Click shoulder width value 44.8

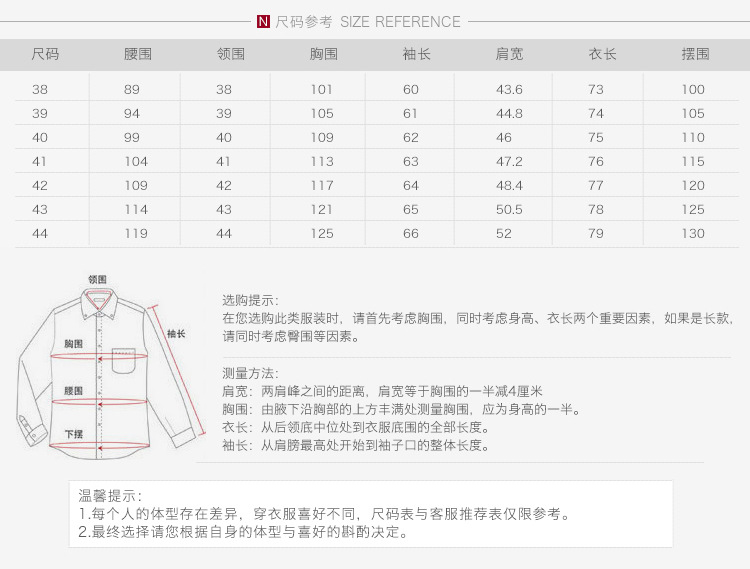[509, 113]
